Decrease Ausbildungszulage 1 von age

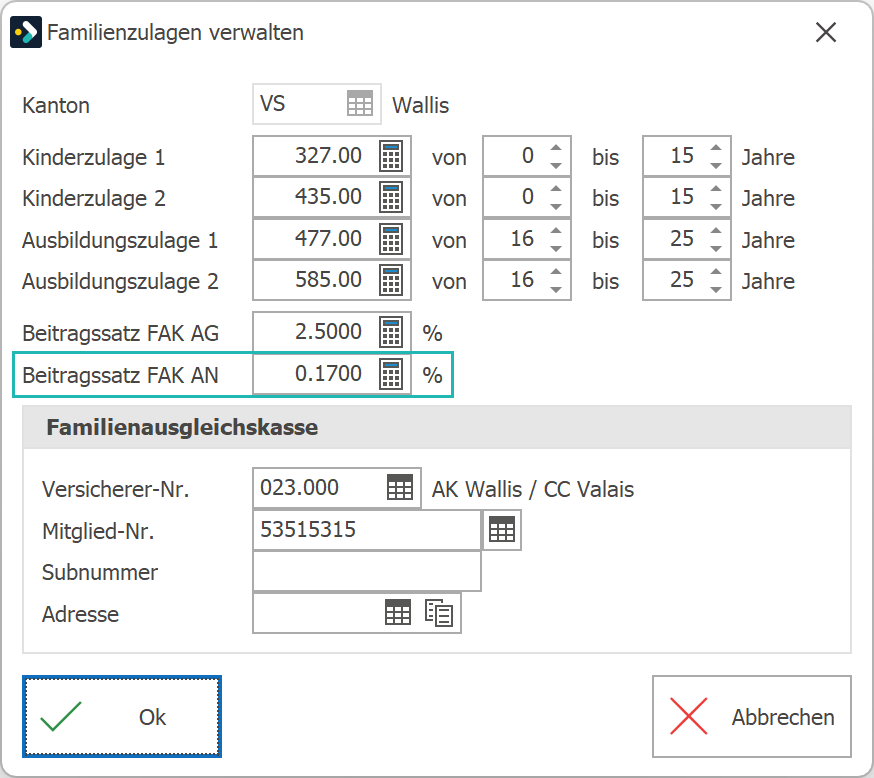(556, 249)
